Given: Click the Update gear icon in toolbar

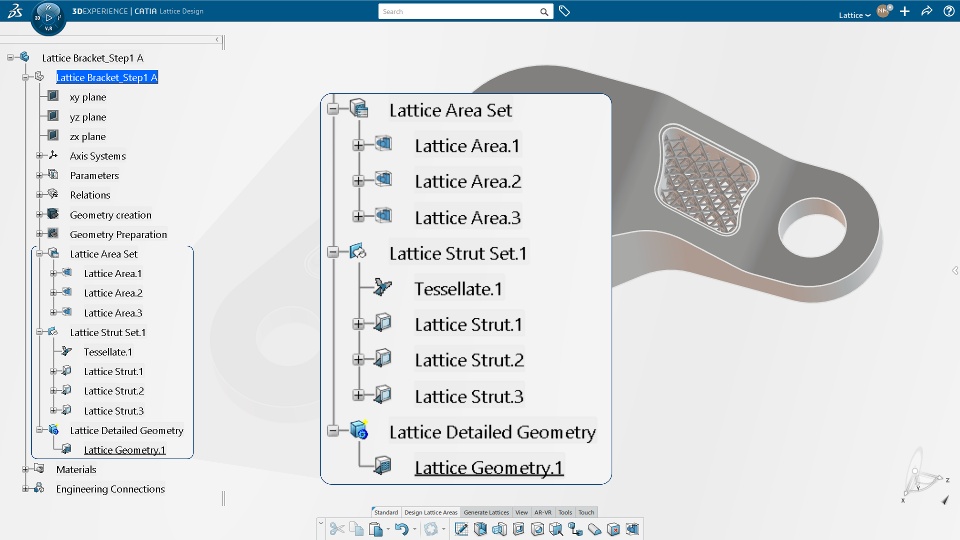Looking at the screenshot, I should point(431,529).
